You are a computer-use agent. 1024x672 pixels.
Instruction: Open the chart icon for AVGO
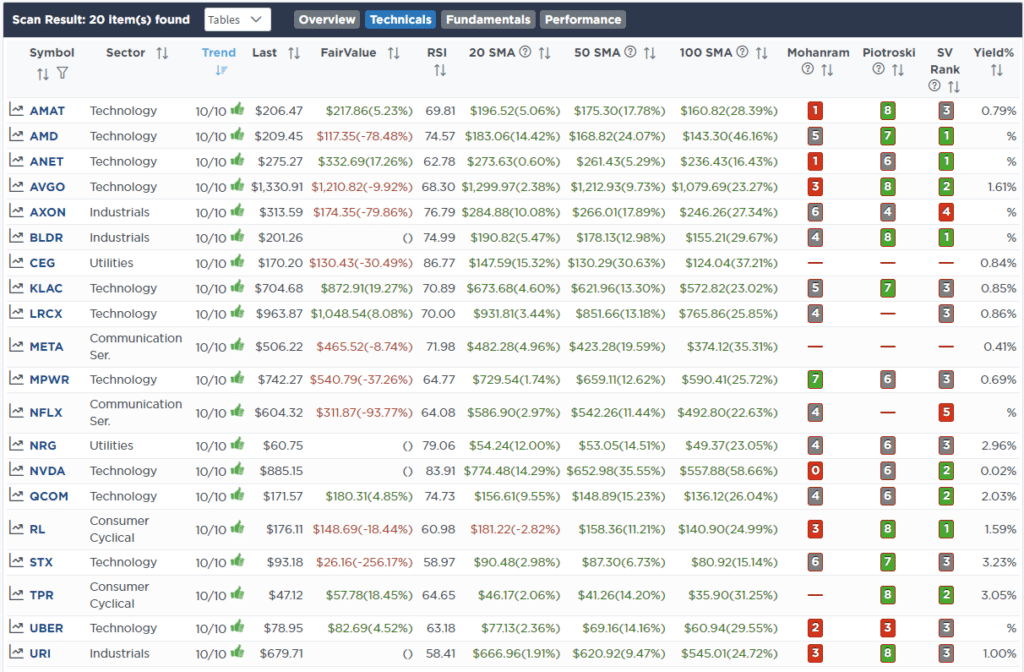[16, 186]
